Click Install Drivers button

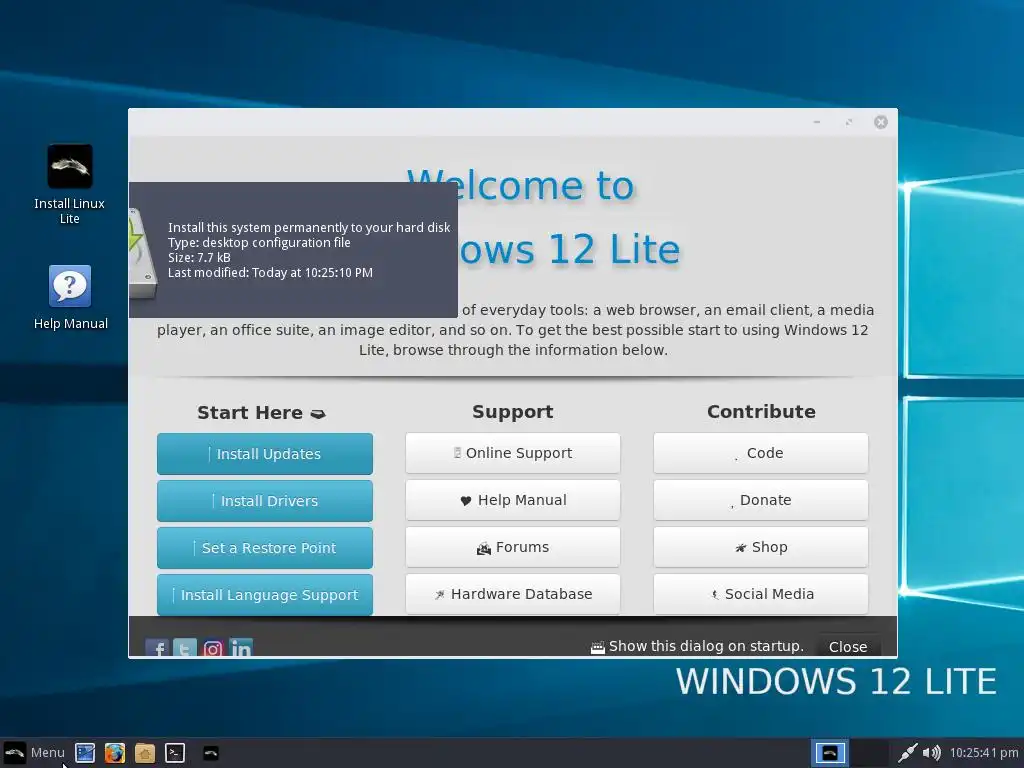(264, 501)
